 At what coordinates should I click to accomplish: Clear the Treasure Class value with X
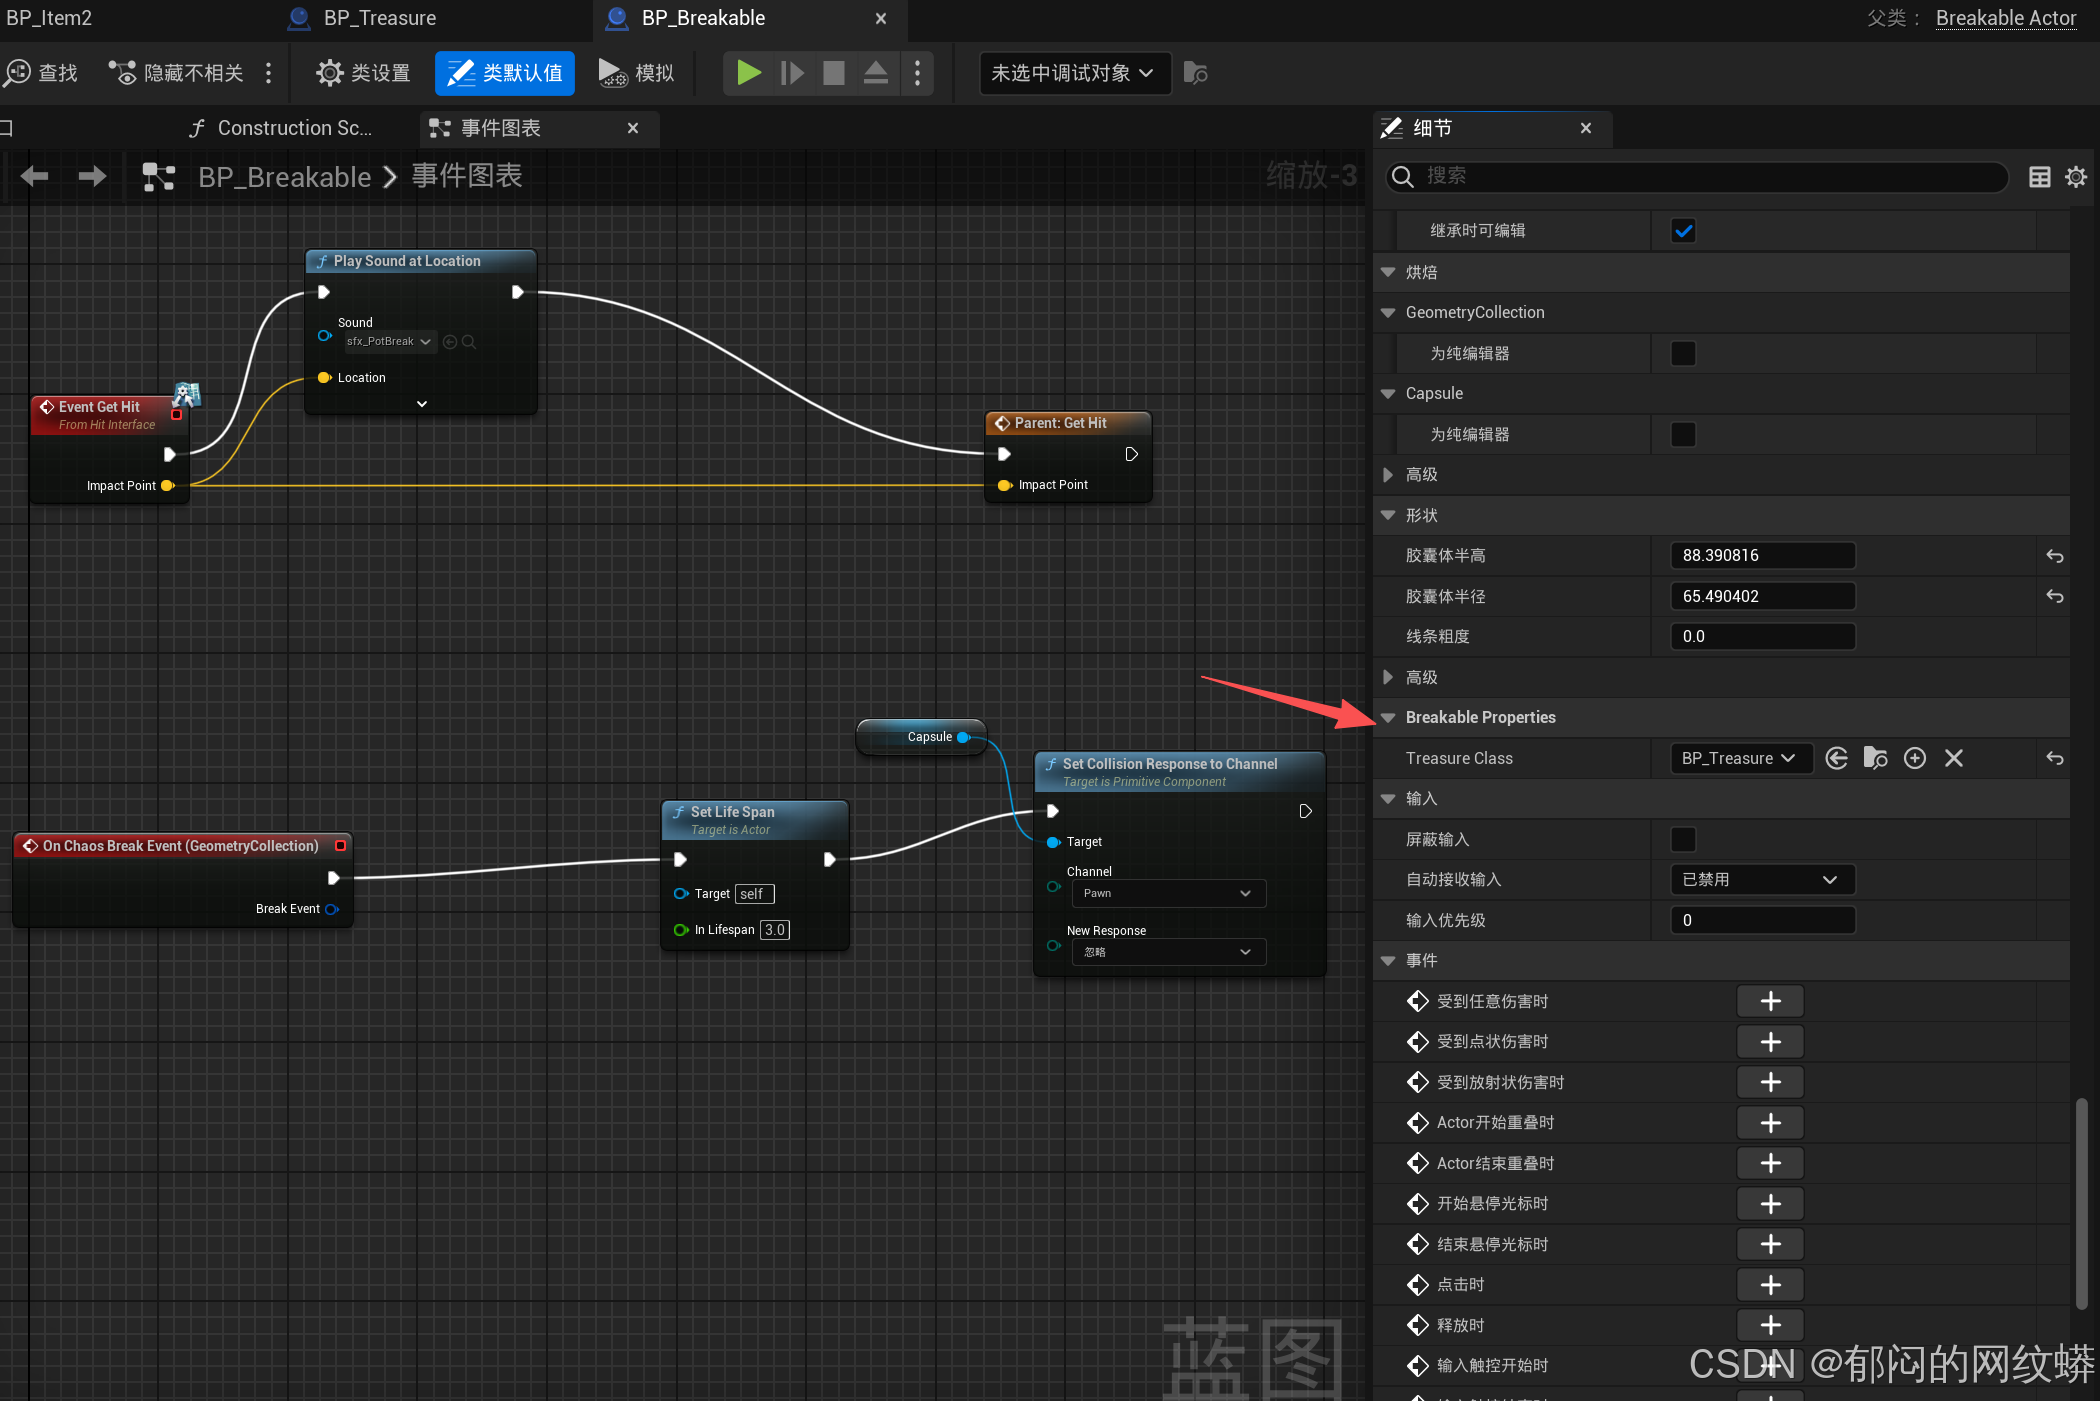point(1953,758)
